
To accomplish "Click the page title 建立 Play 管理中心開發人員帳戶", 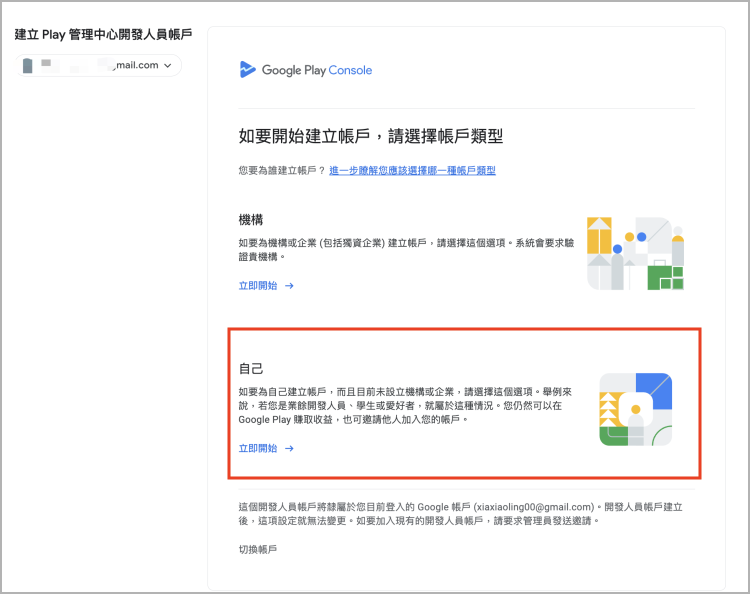I will click(103, 34).
